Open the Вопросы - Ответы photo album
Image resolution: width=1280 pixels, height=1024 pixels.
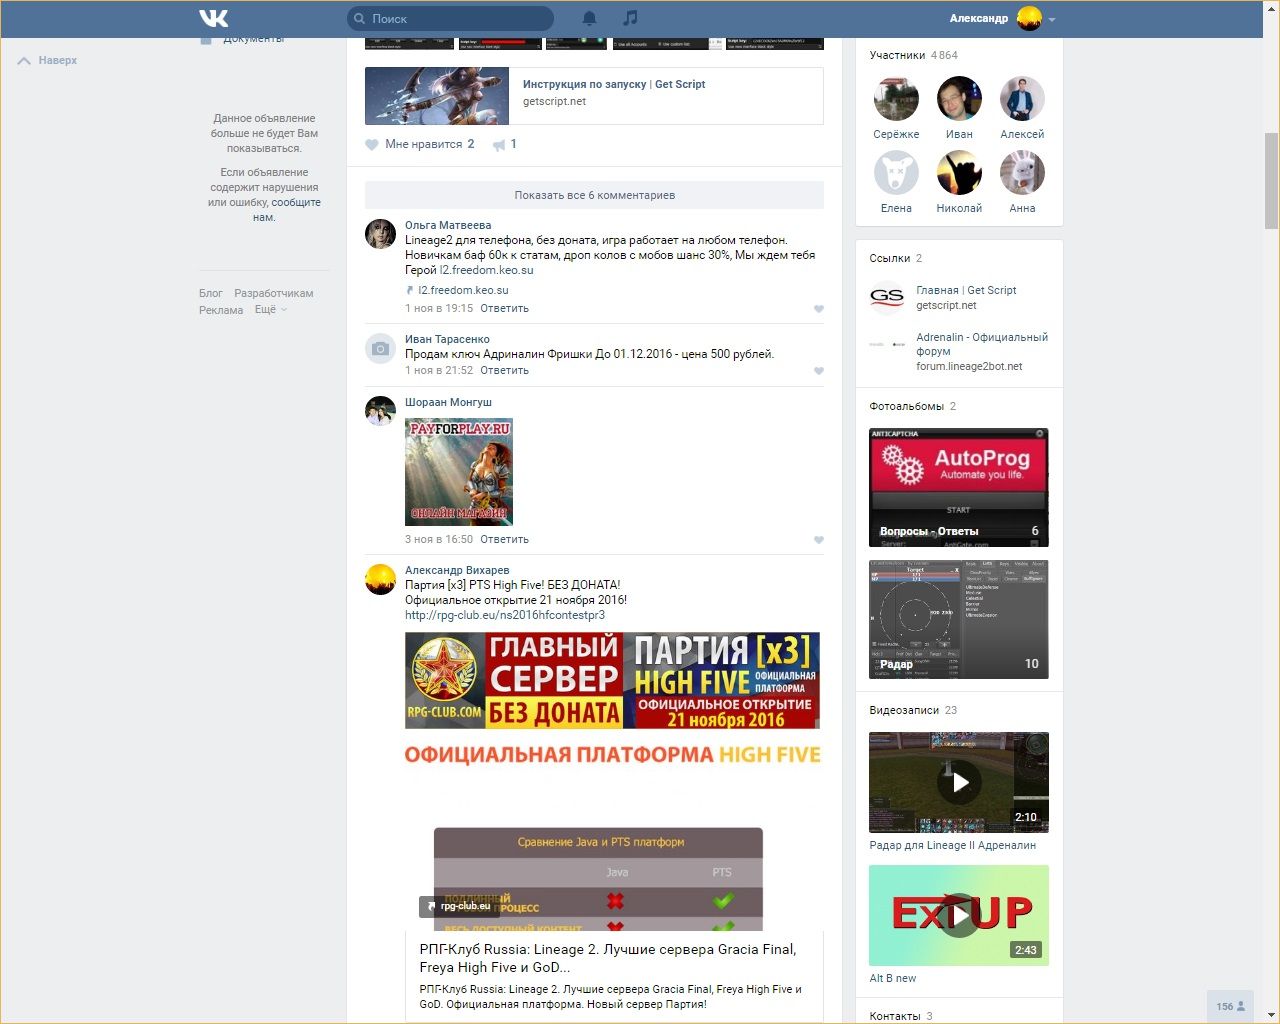[x=959, y=487]
